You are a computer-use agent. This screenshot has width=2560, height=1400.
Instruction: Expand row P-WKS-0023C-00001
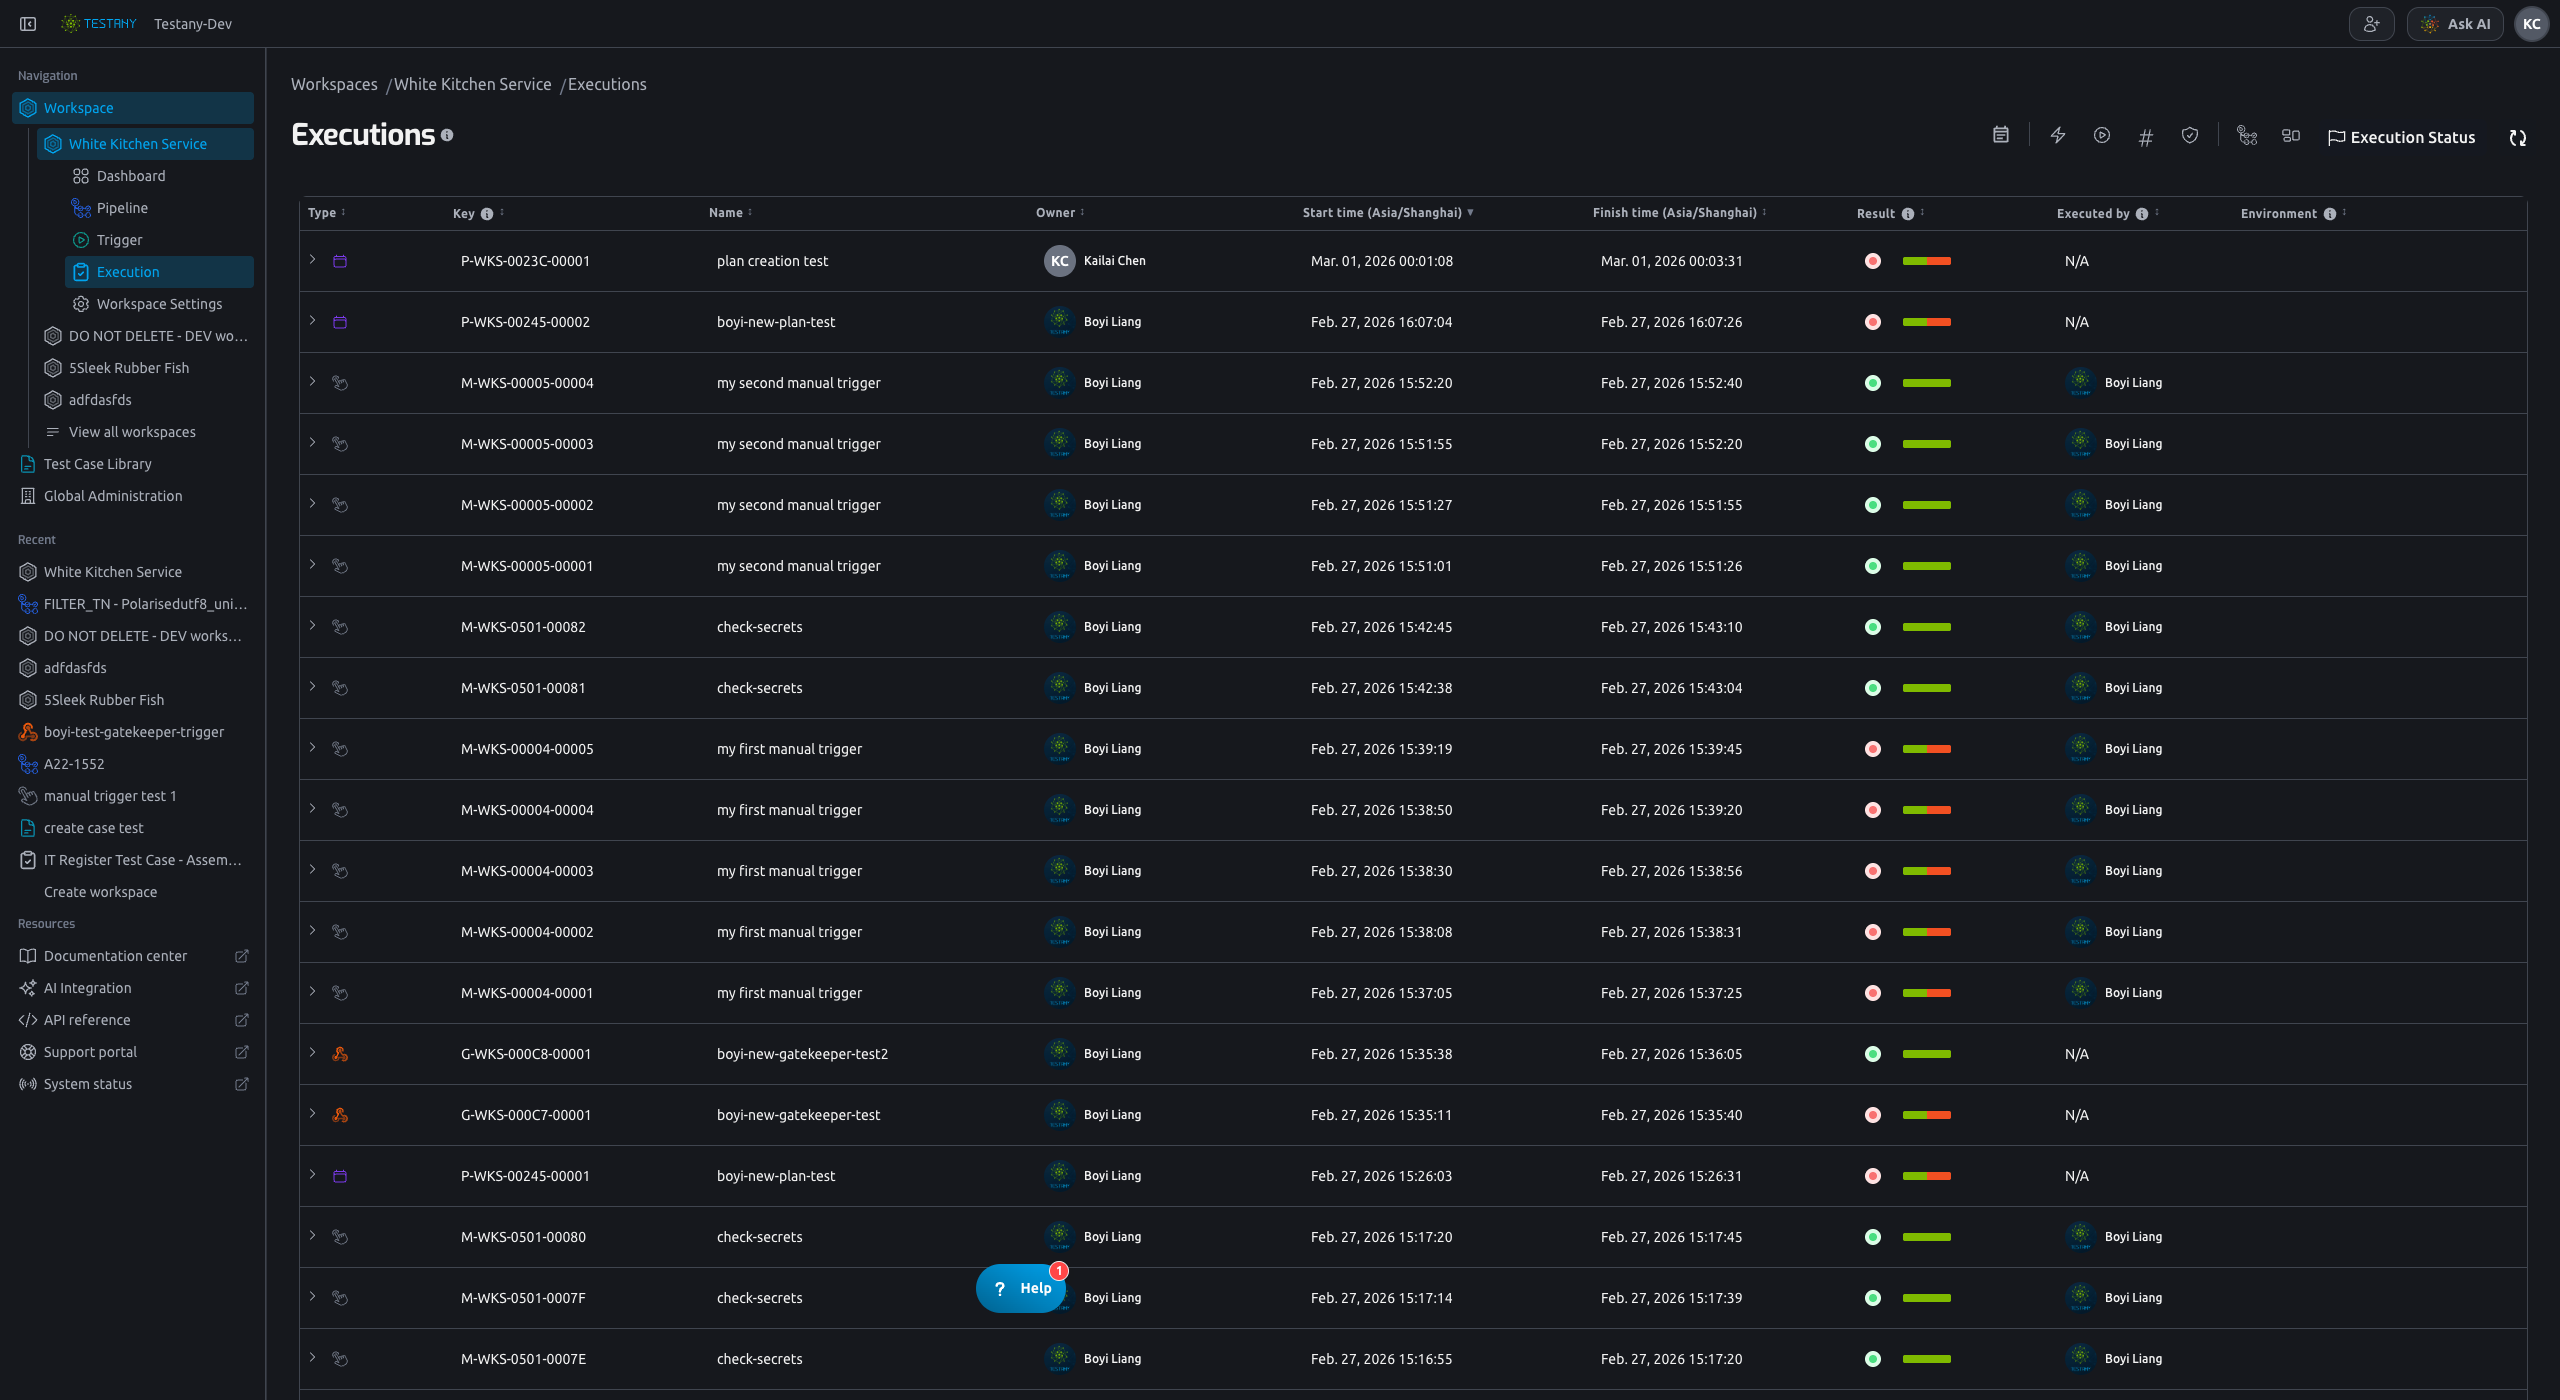(x=312, y=260)
